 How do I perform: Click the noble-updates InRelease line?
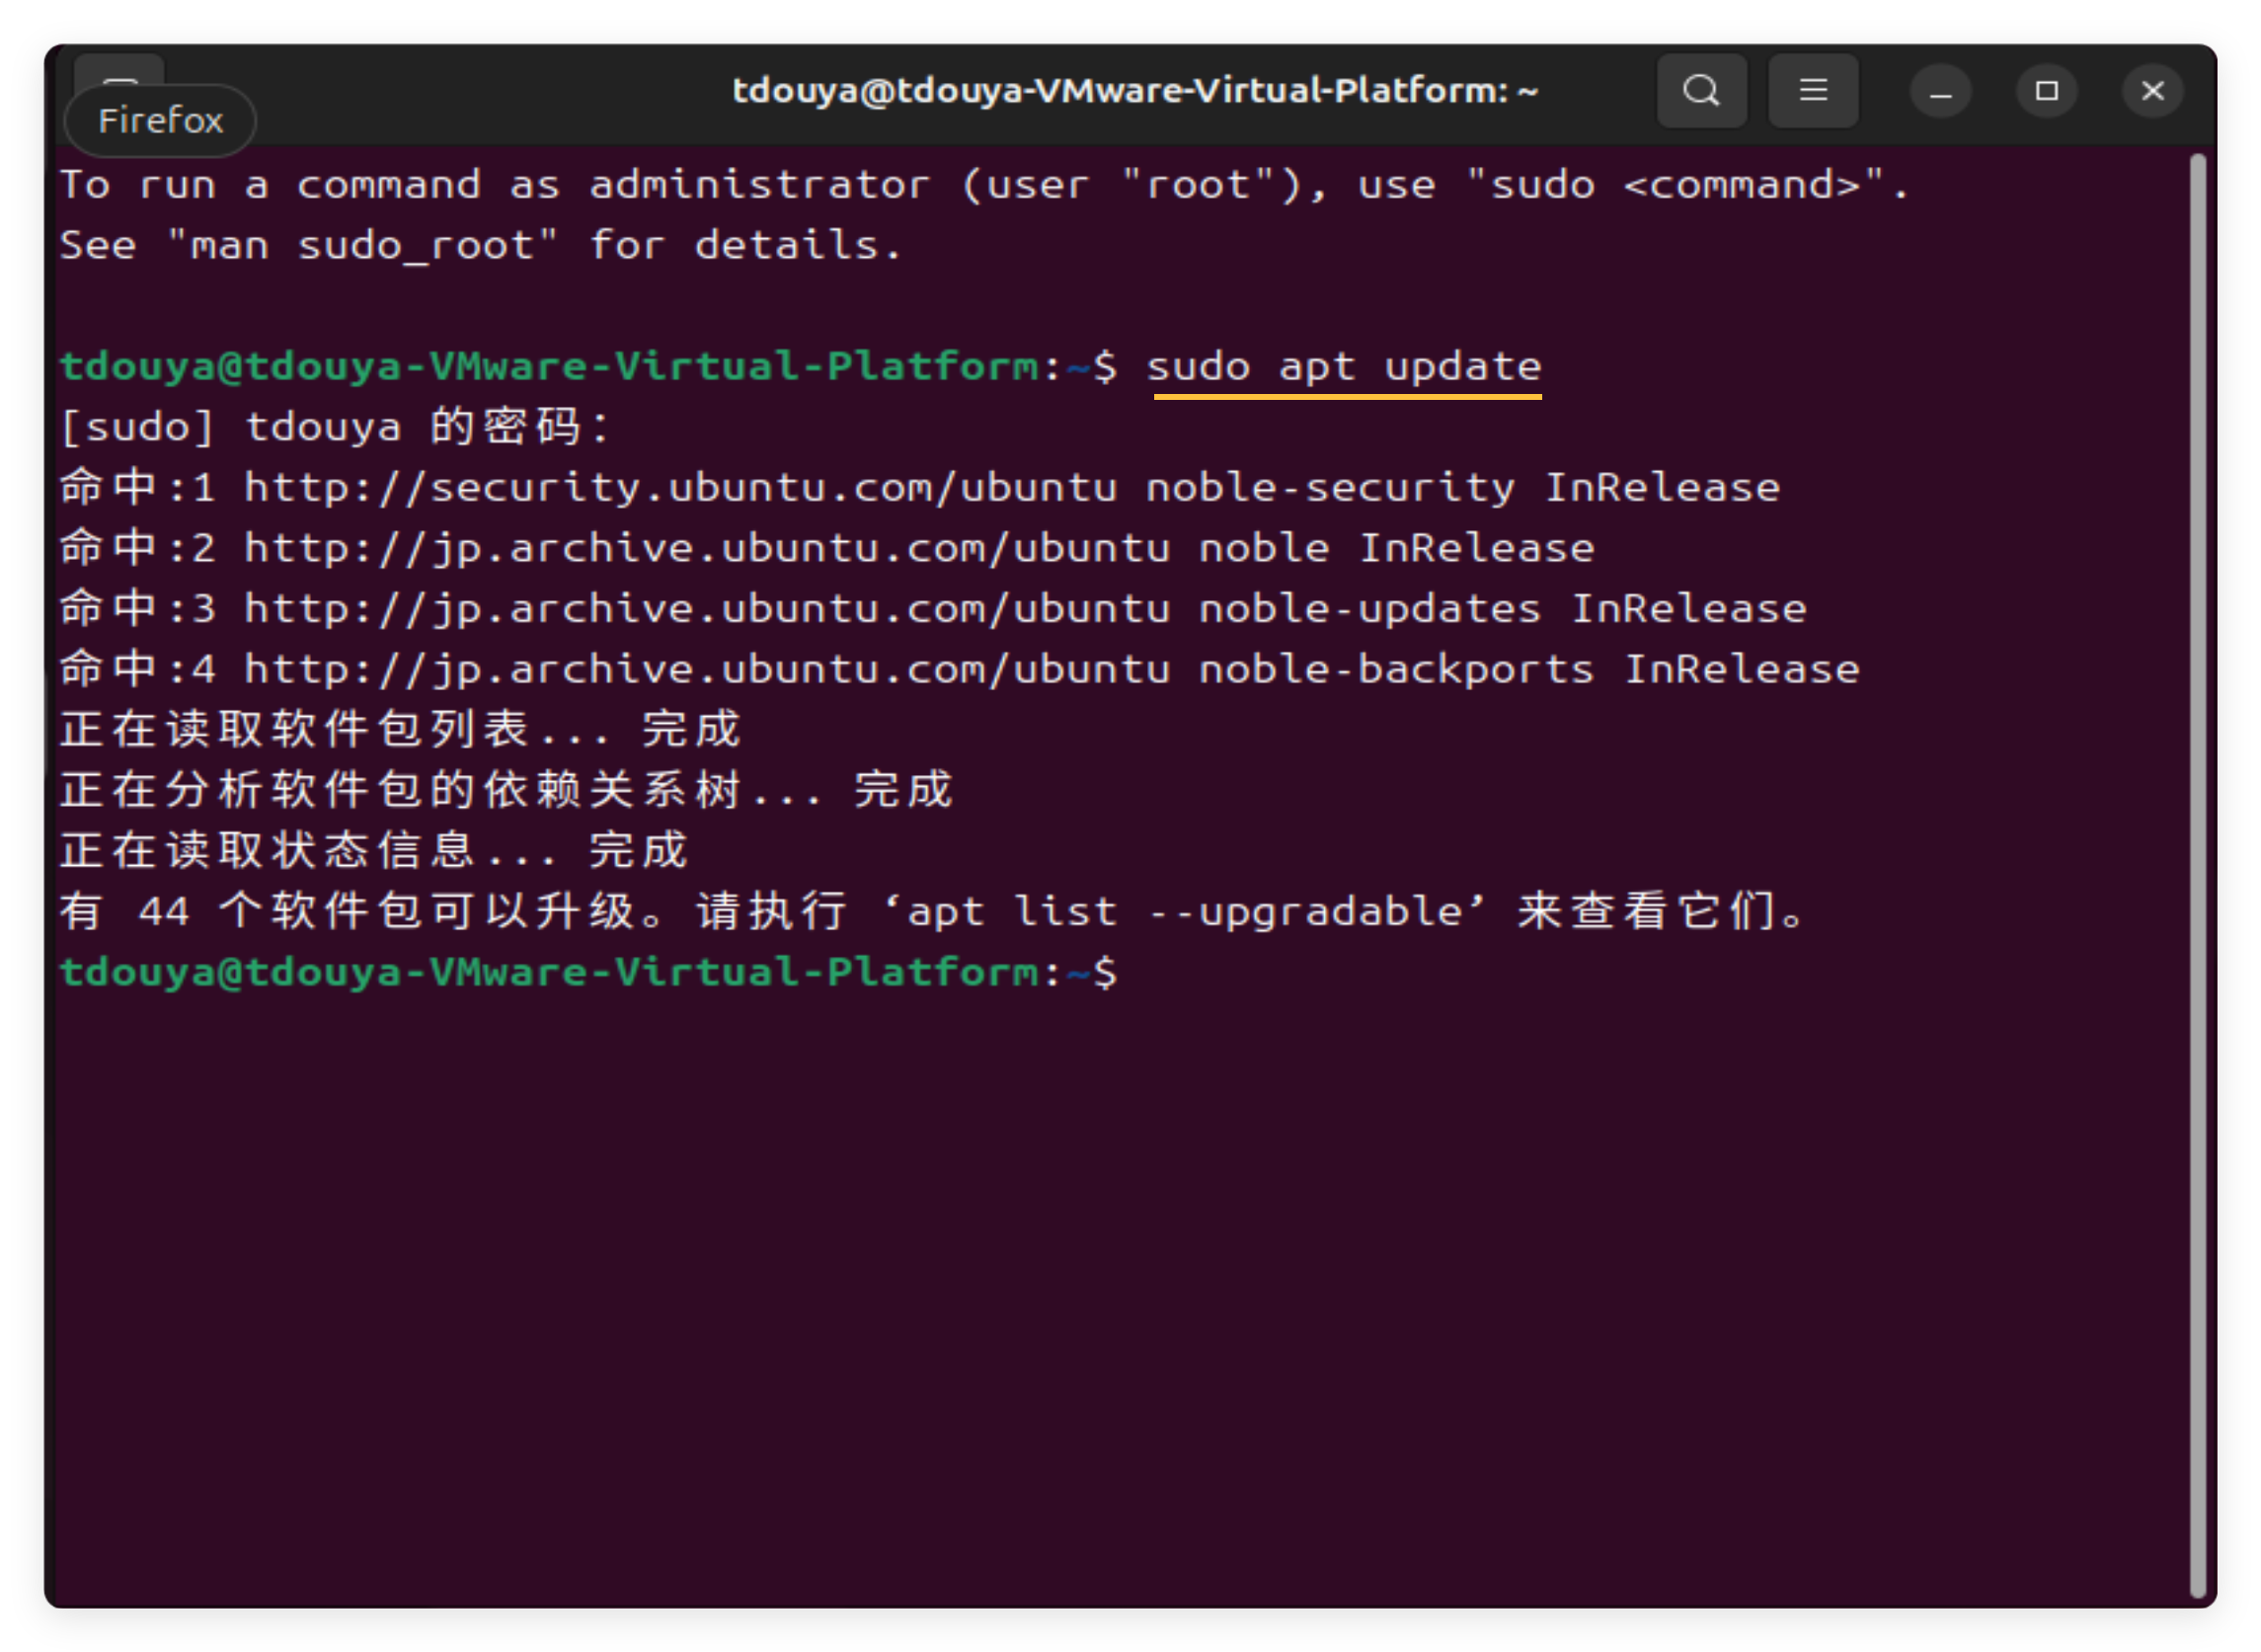(x=933, y=609)
